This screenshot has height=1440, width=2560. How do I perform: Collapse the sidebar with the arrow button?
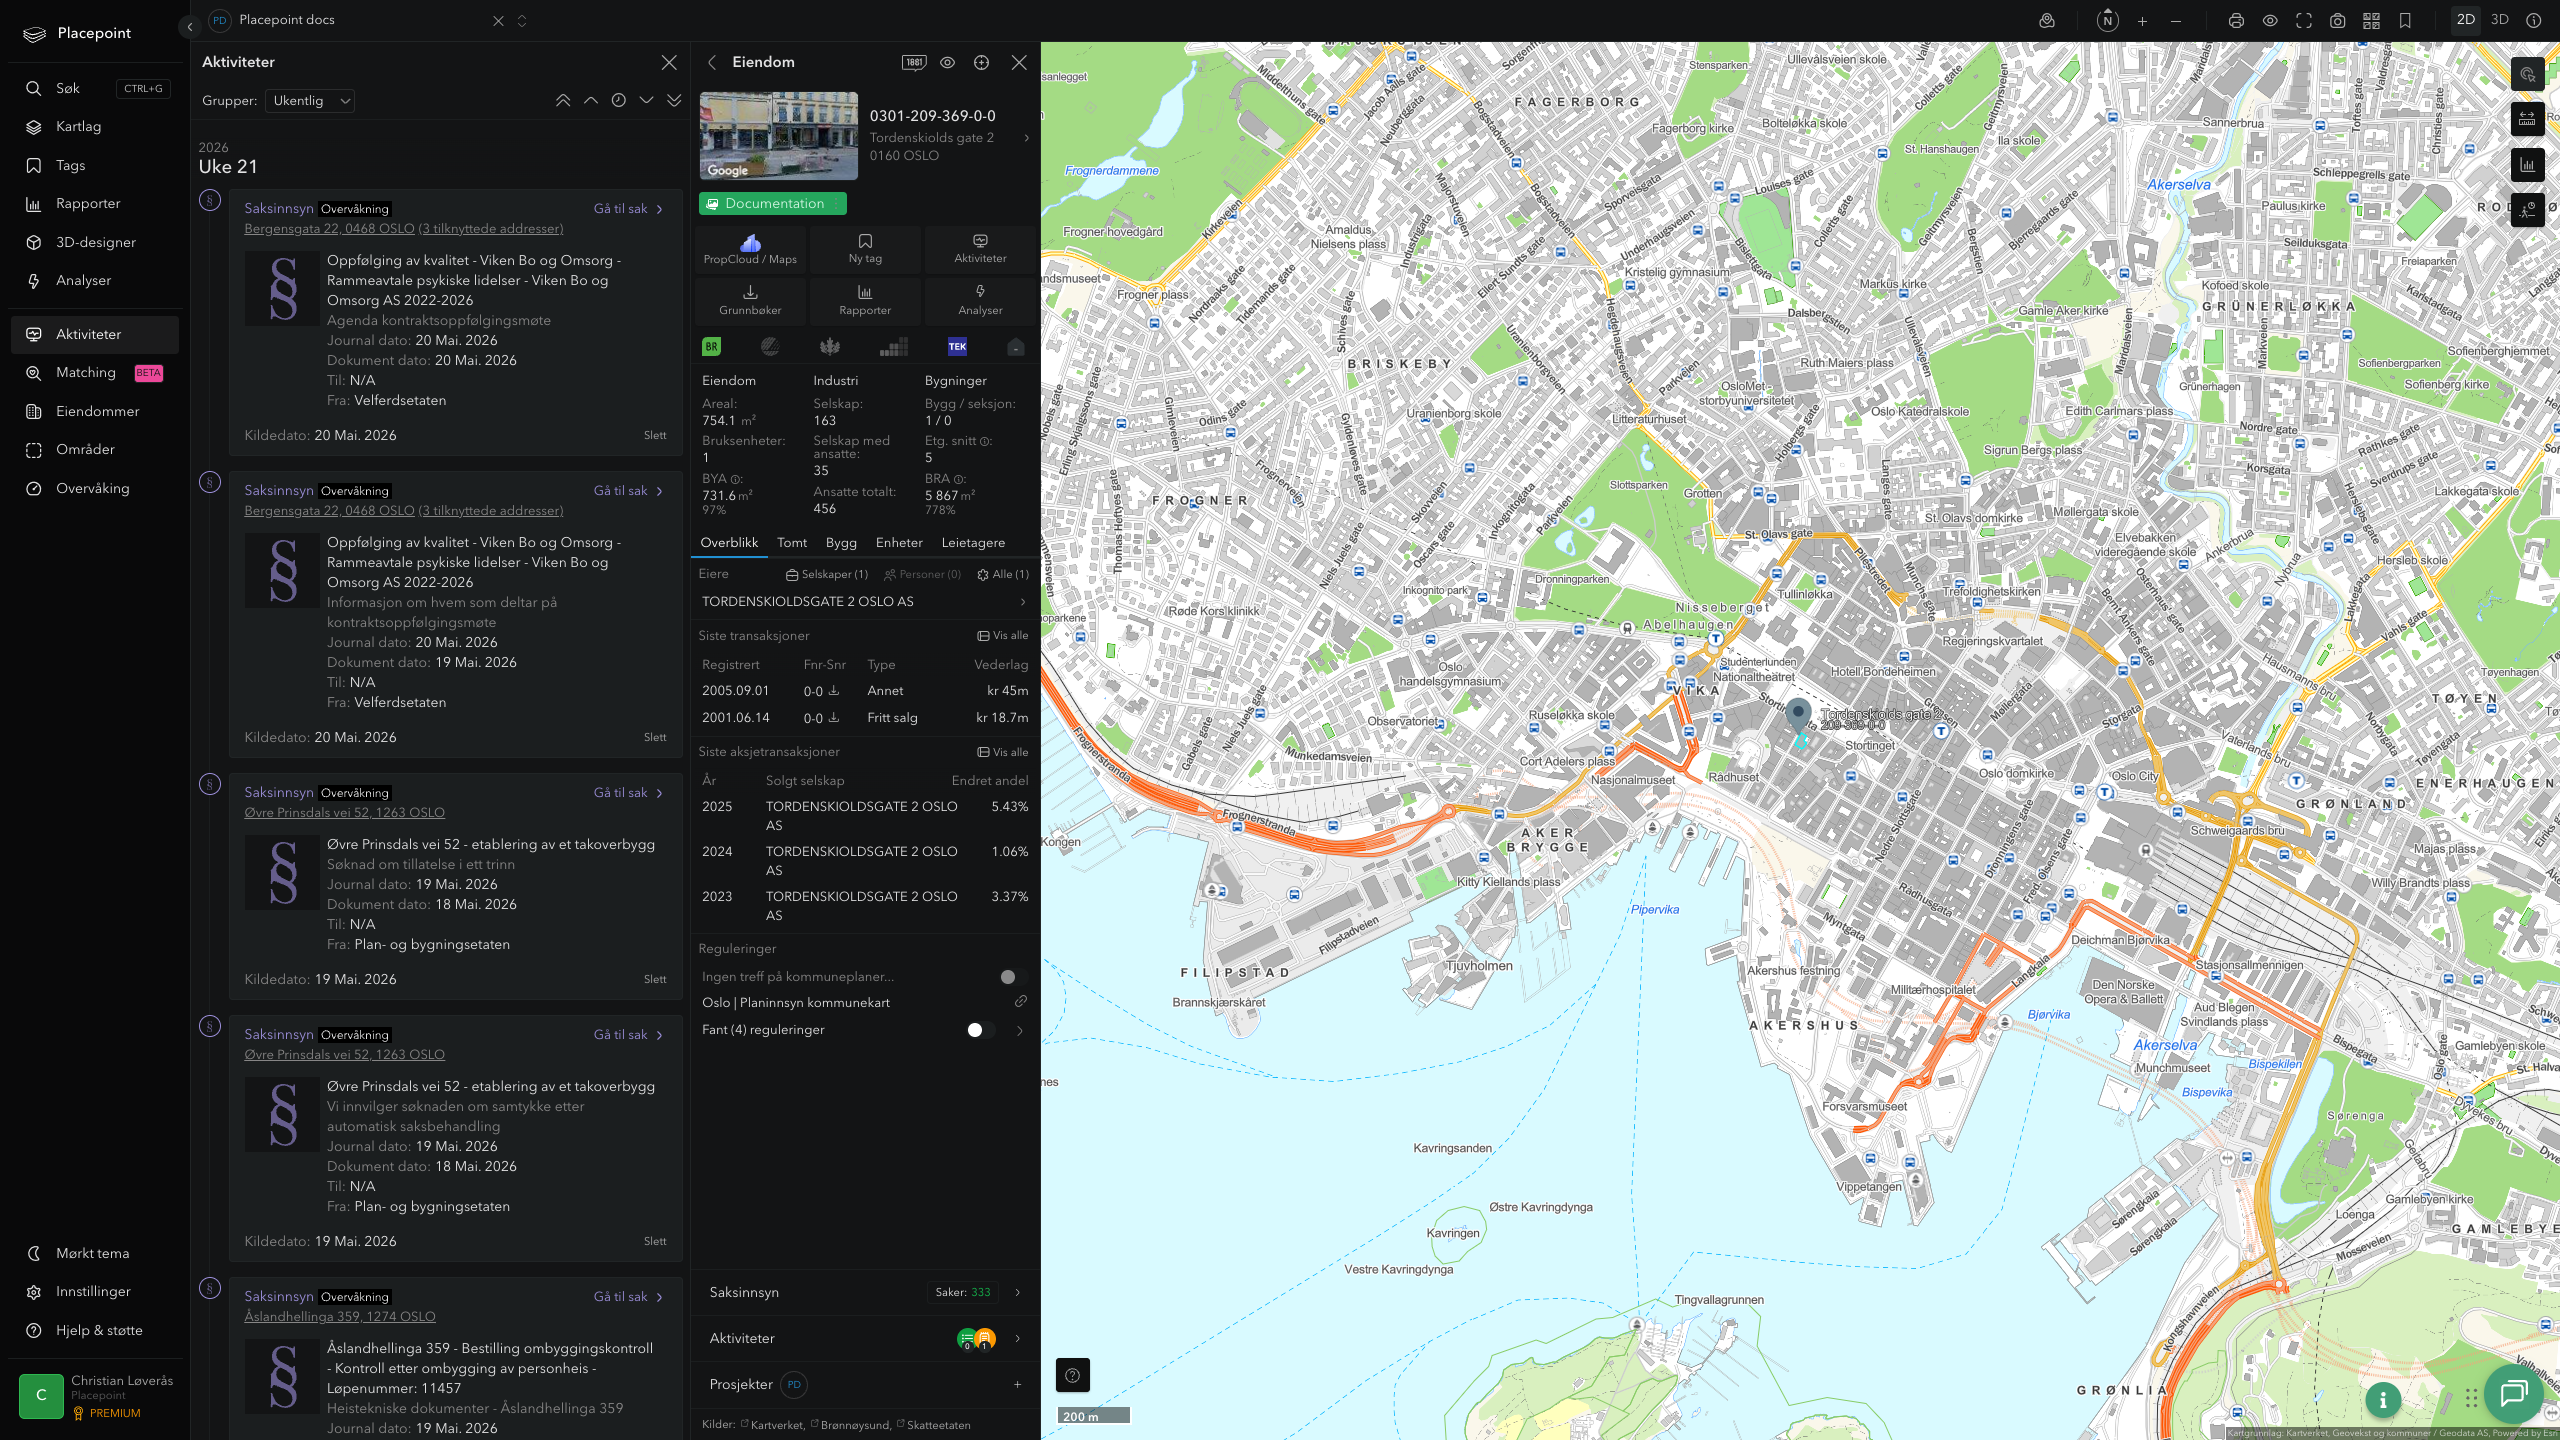coord(189,27)
